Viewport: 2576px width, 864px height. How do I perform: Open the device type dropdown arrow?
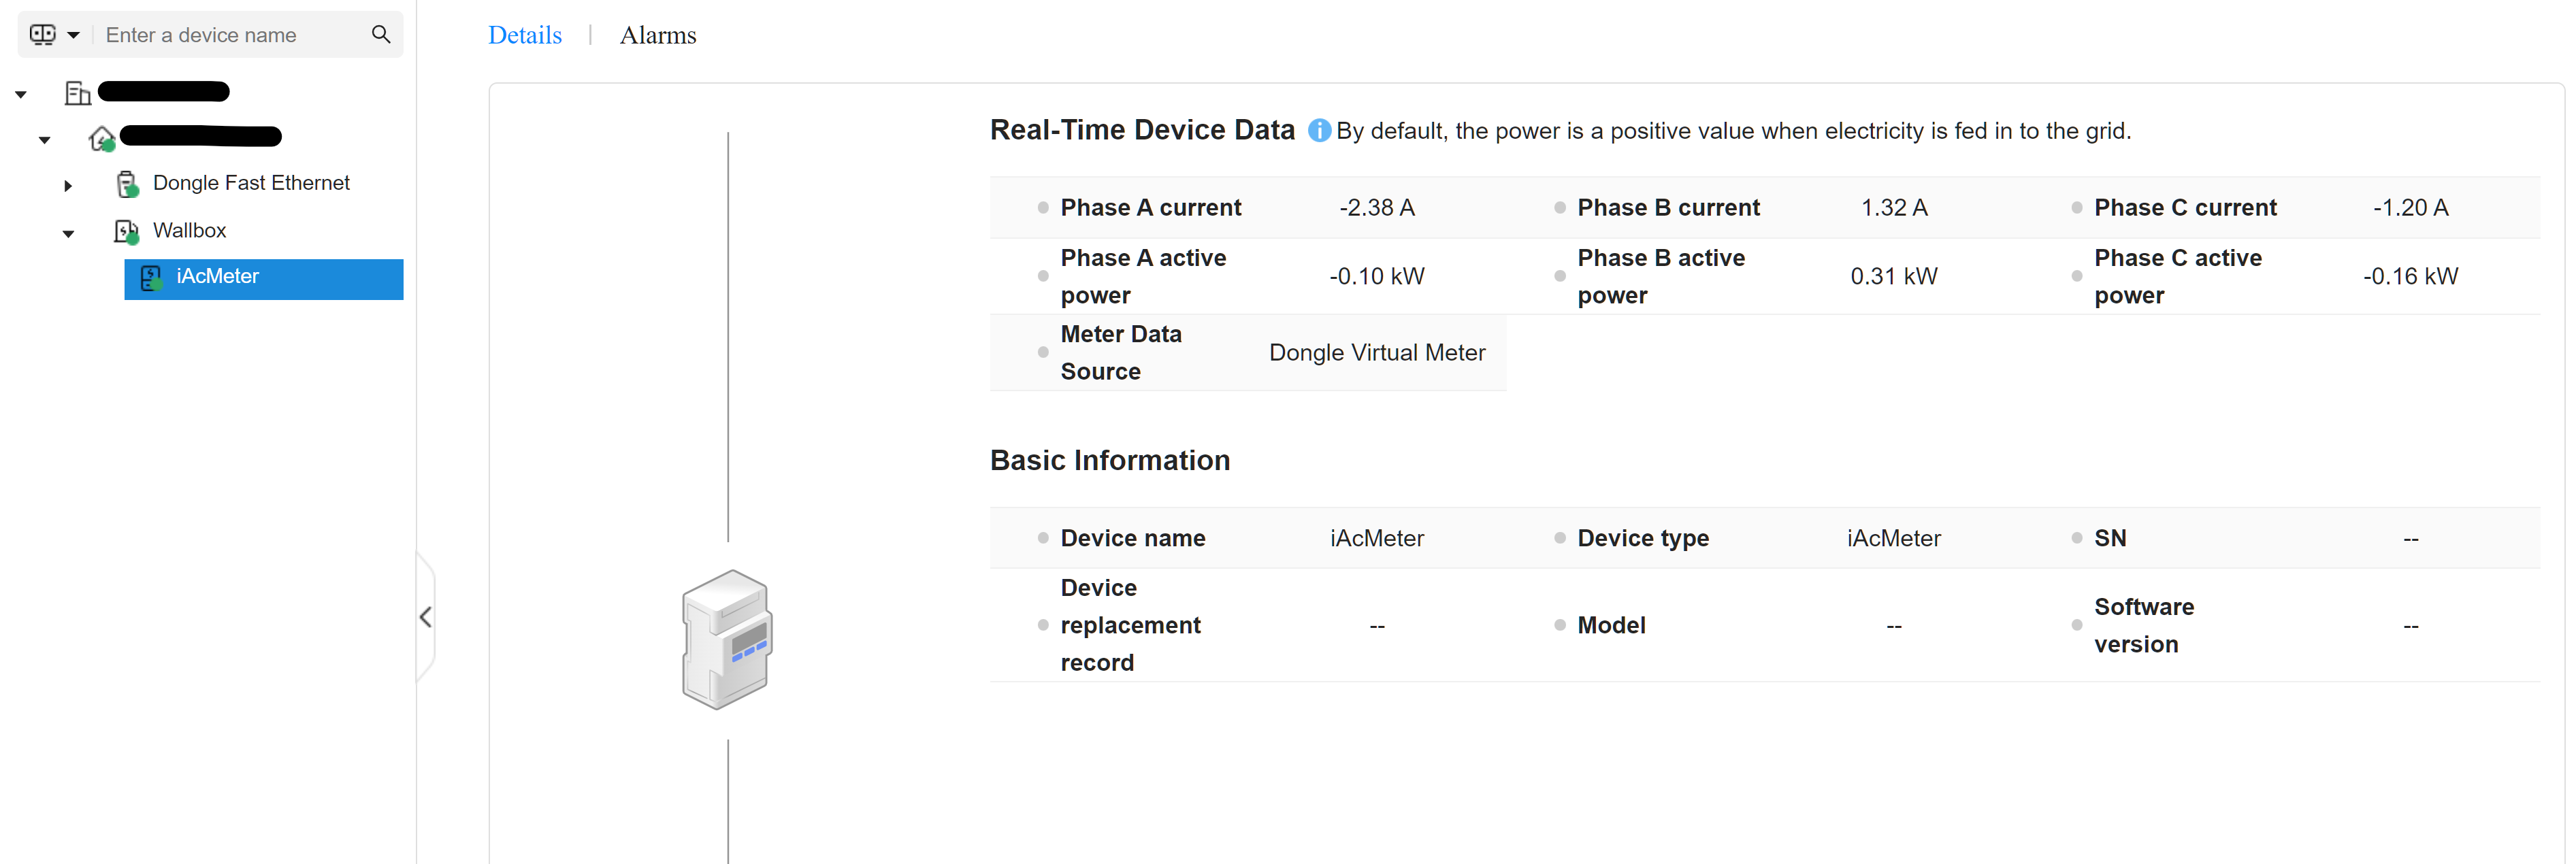(73, 35)
